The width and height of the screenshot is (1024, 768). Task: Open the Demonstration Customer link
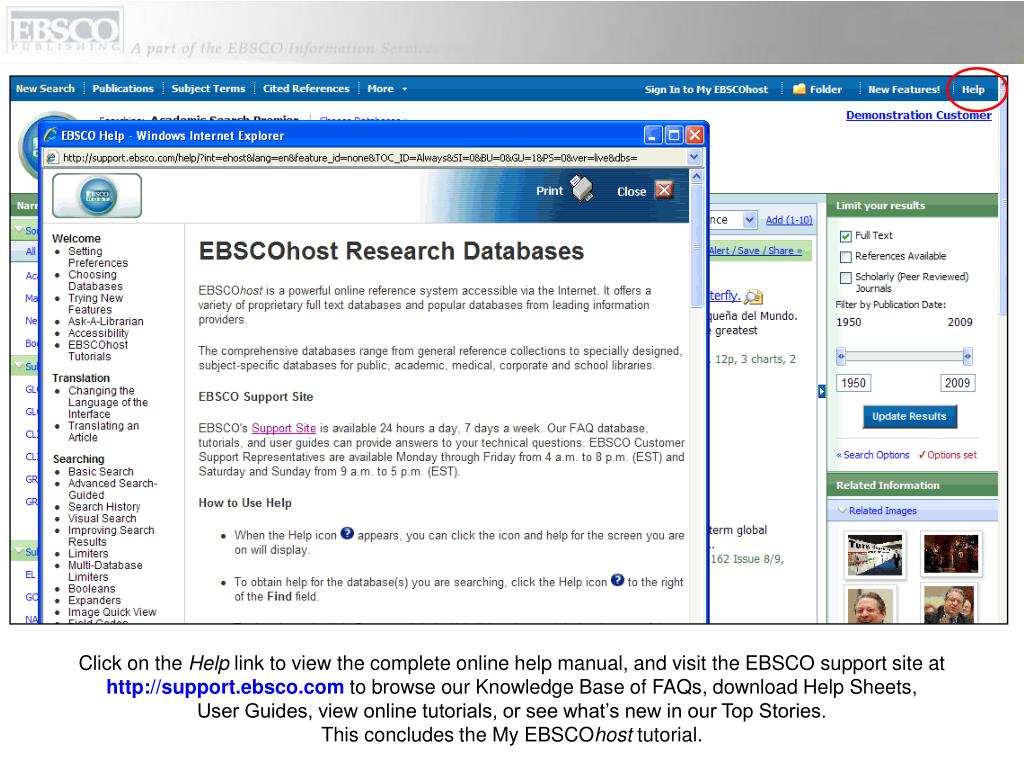[x=919, y=115]
